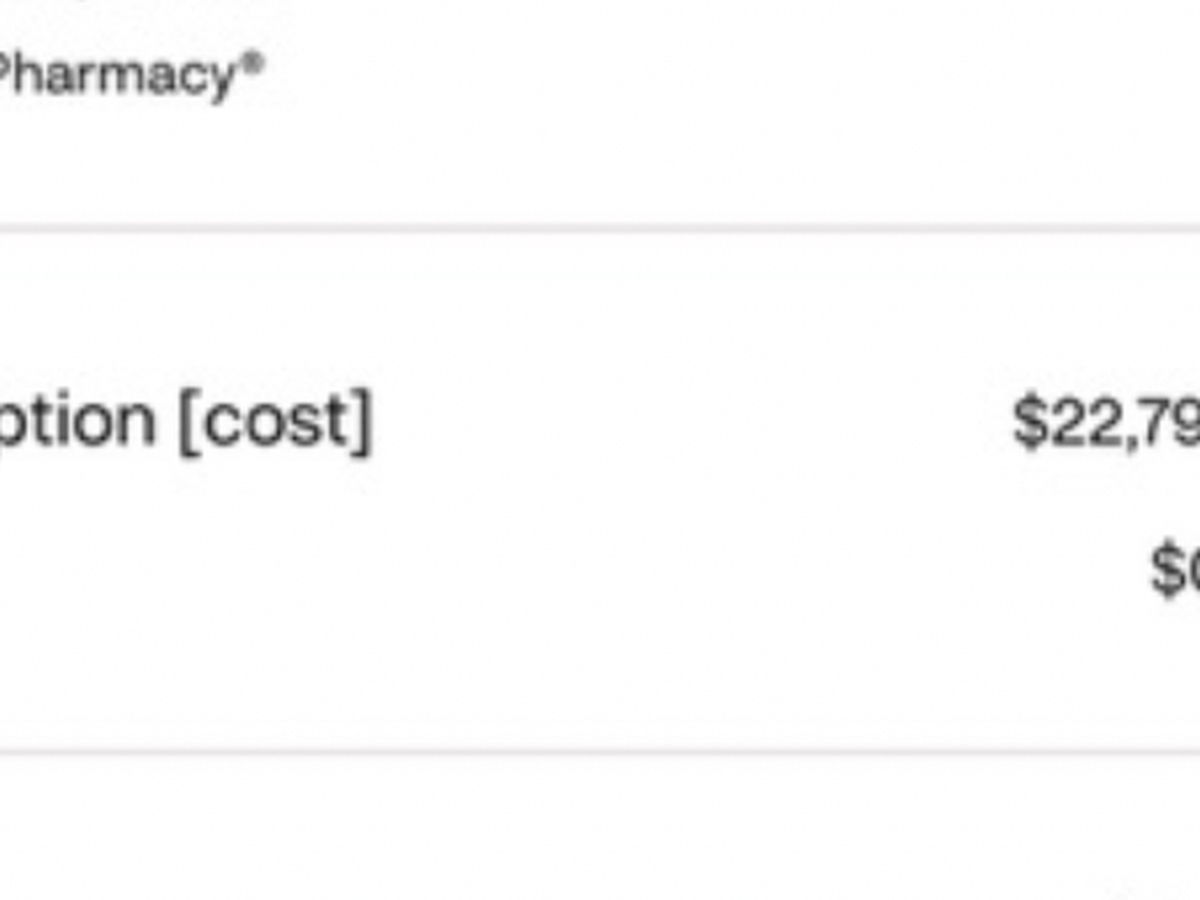Click the opening bracket of "[cost]"
This screenshot has width=1200, height=900.
(x=188, y=422)
